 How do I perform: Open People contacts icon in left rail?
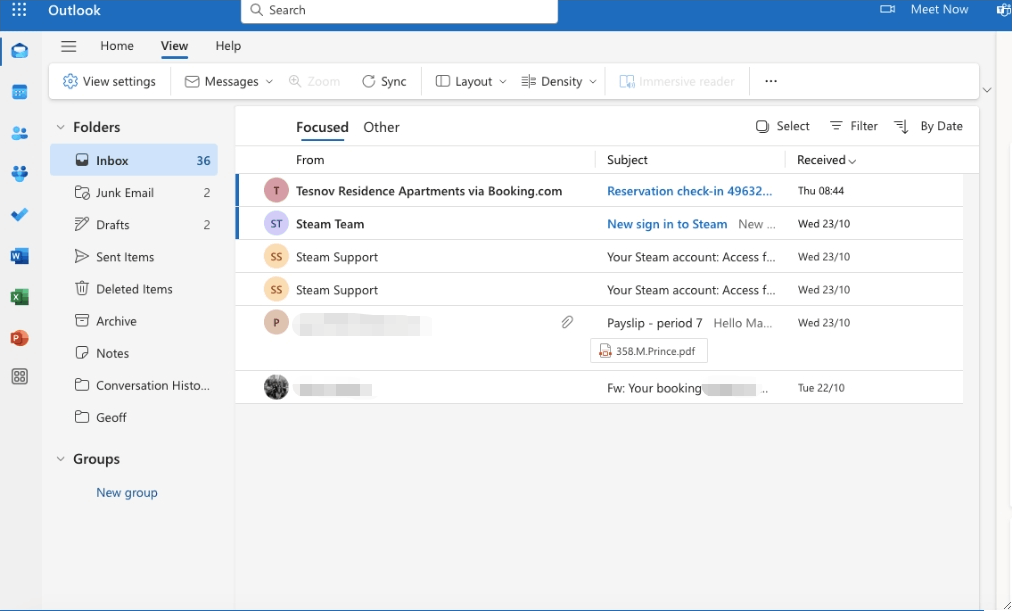coord(19,134)
